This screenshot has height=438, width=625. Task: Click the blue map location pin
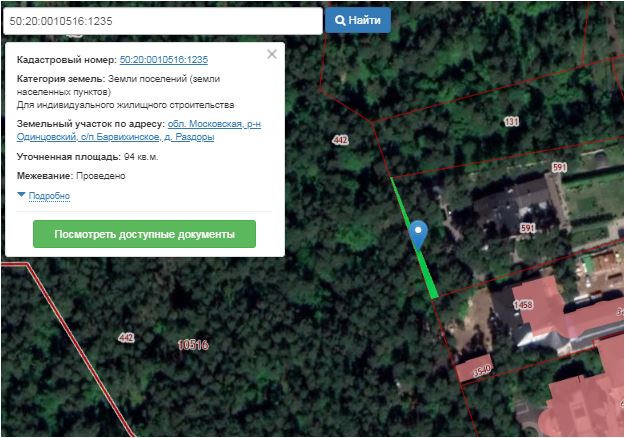click(x=418, y=234)
